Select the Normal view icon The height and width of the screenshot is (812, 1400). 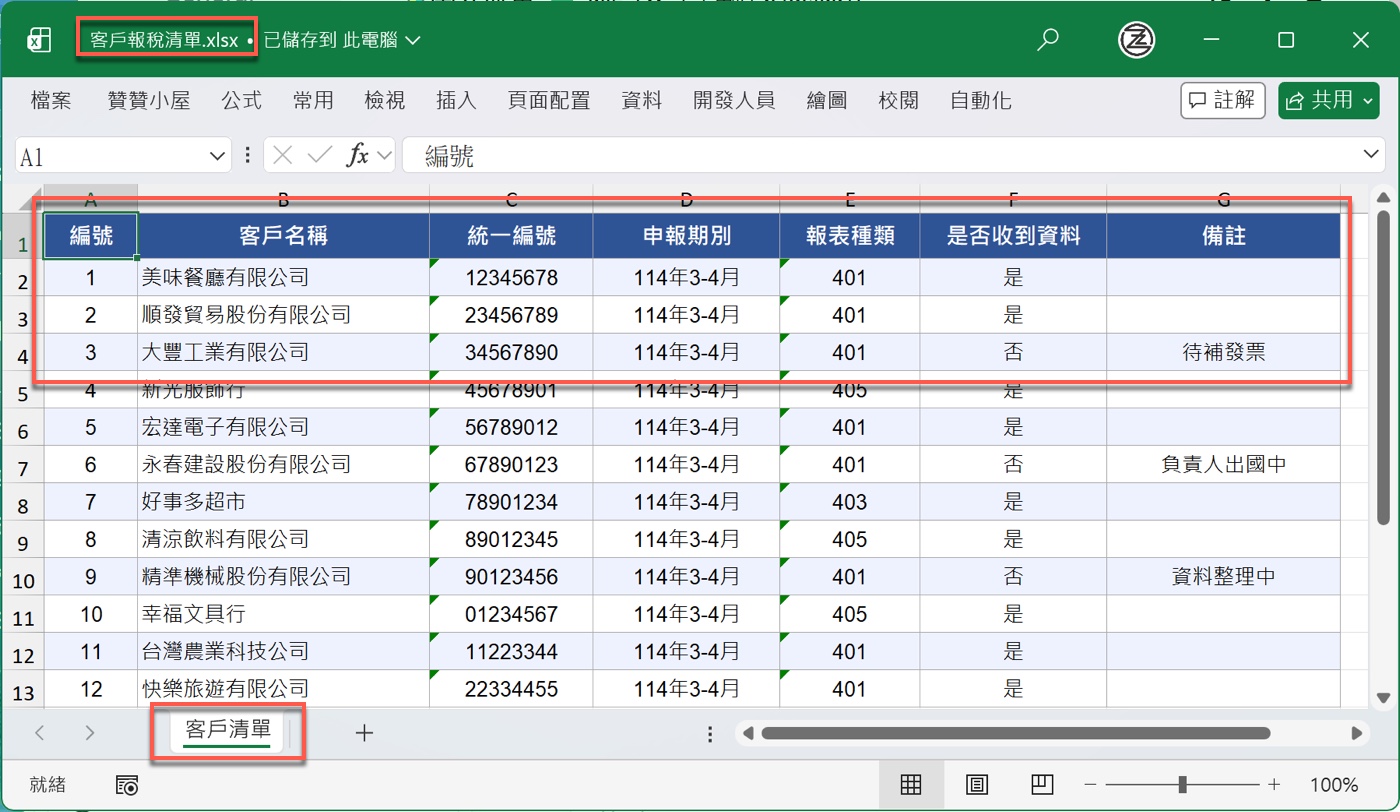pos(910,785)
